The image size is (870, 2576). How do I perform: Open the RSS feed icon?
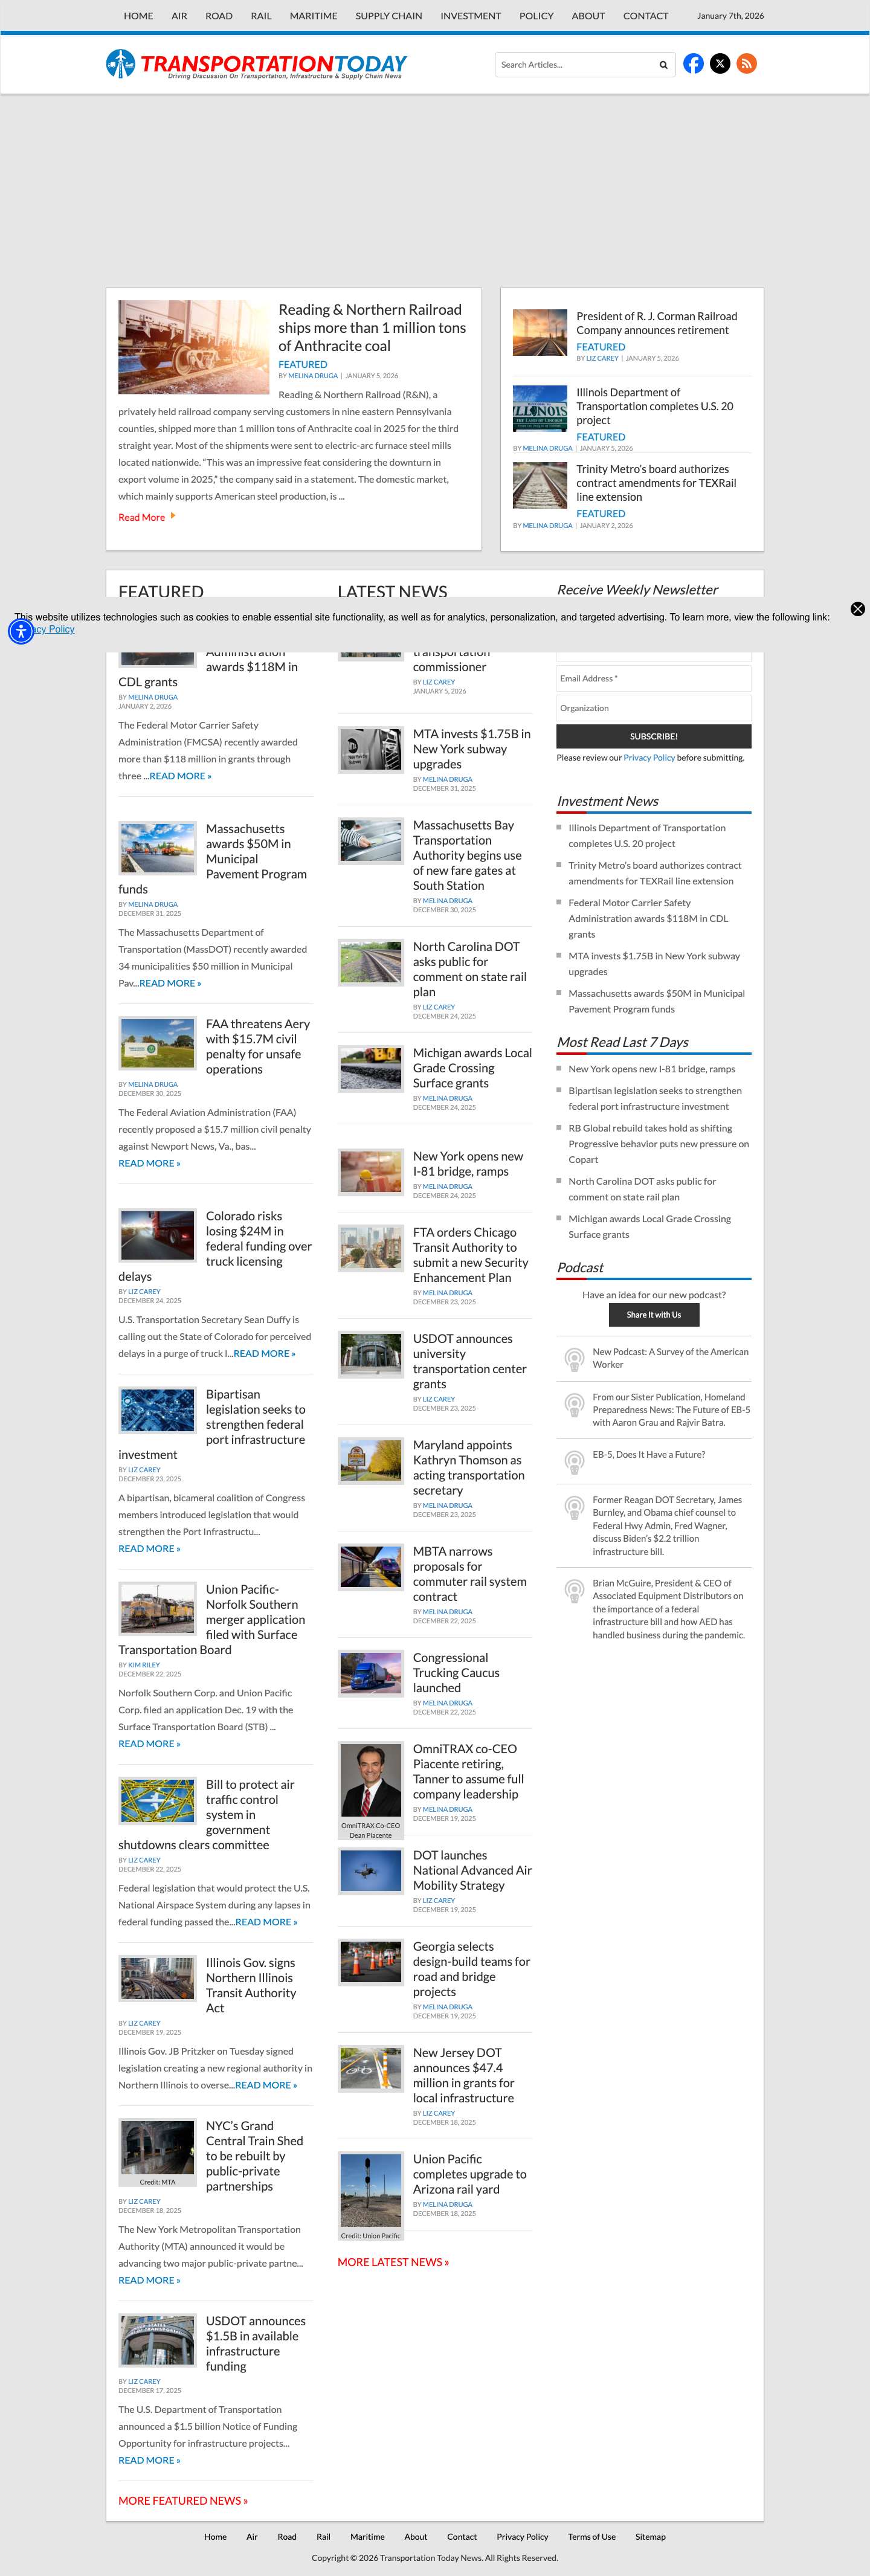(746, 64)
